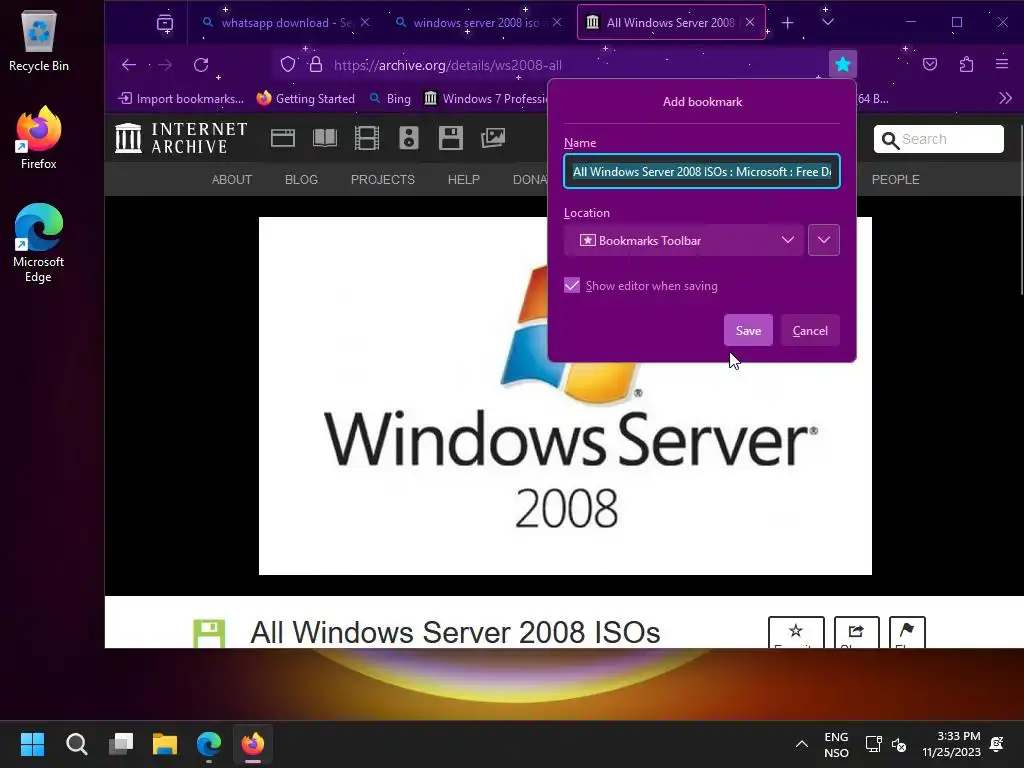Open Save to Pocket icon
1024x768 pixels.
point(930,64)
